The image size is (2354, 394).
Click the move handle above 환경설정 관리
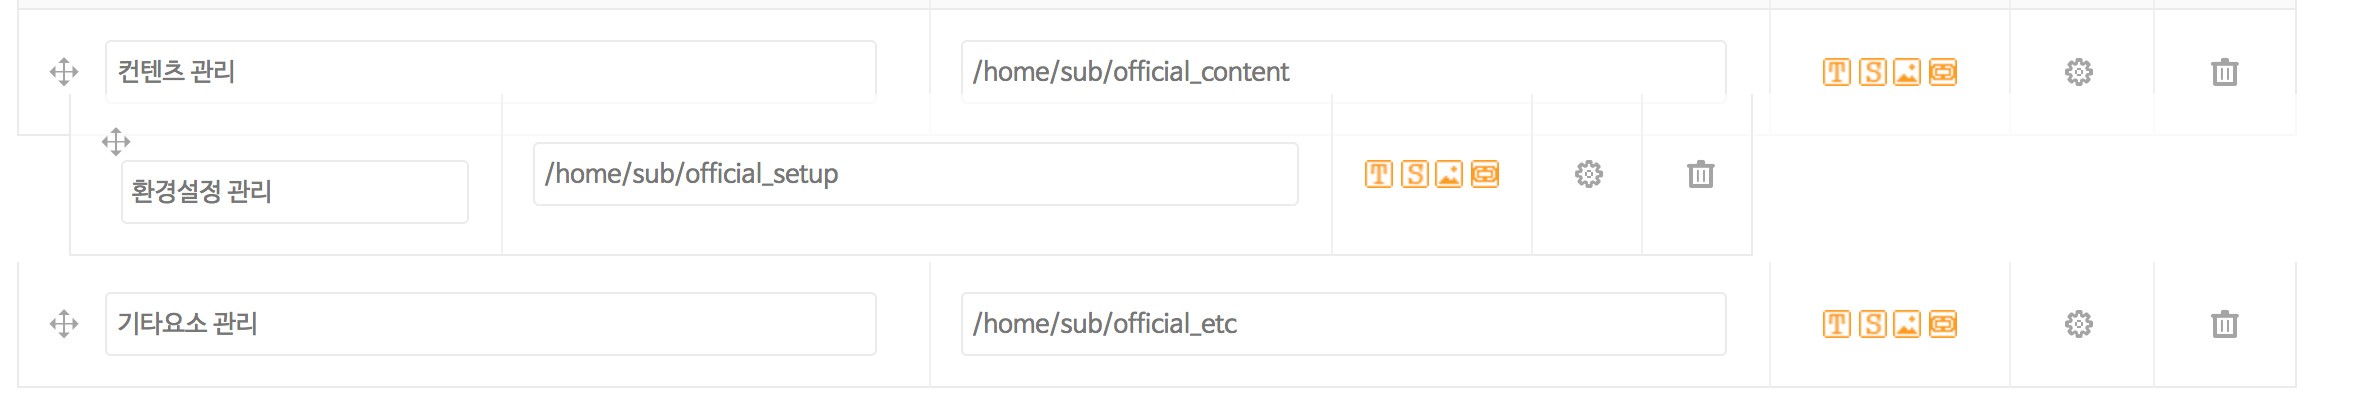pyautogui.click(x=116, y=142)
